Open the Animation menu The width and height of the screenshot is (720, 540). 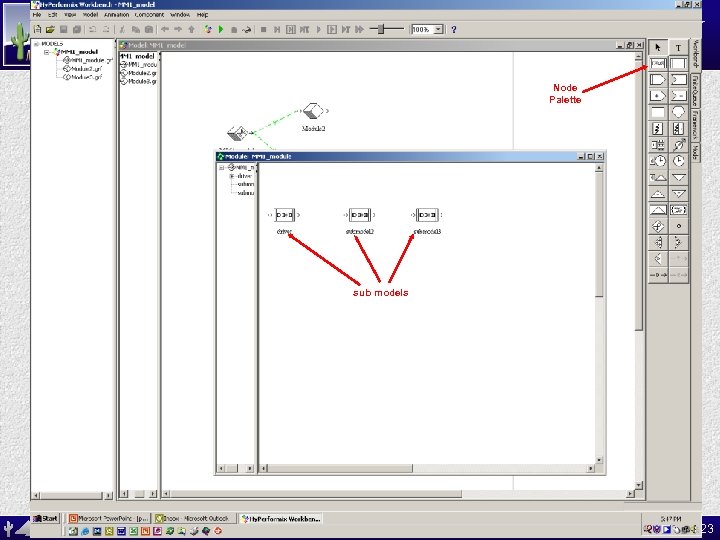click(x=116, y=15)
